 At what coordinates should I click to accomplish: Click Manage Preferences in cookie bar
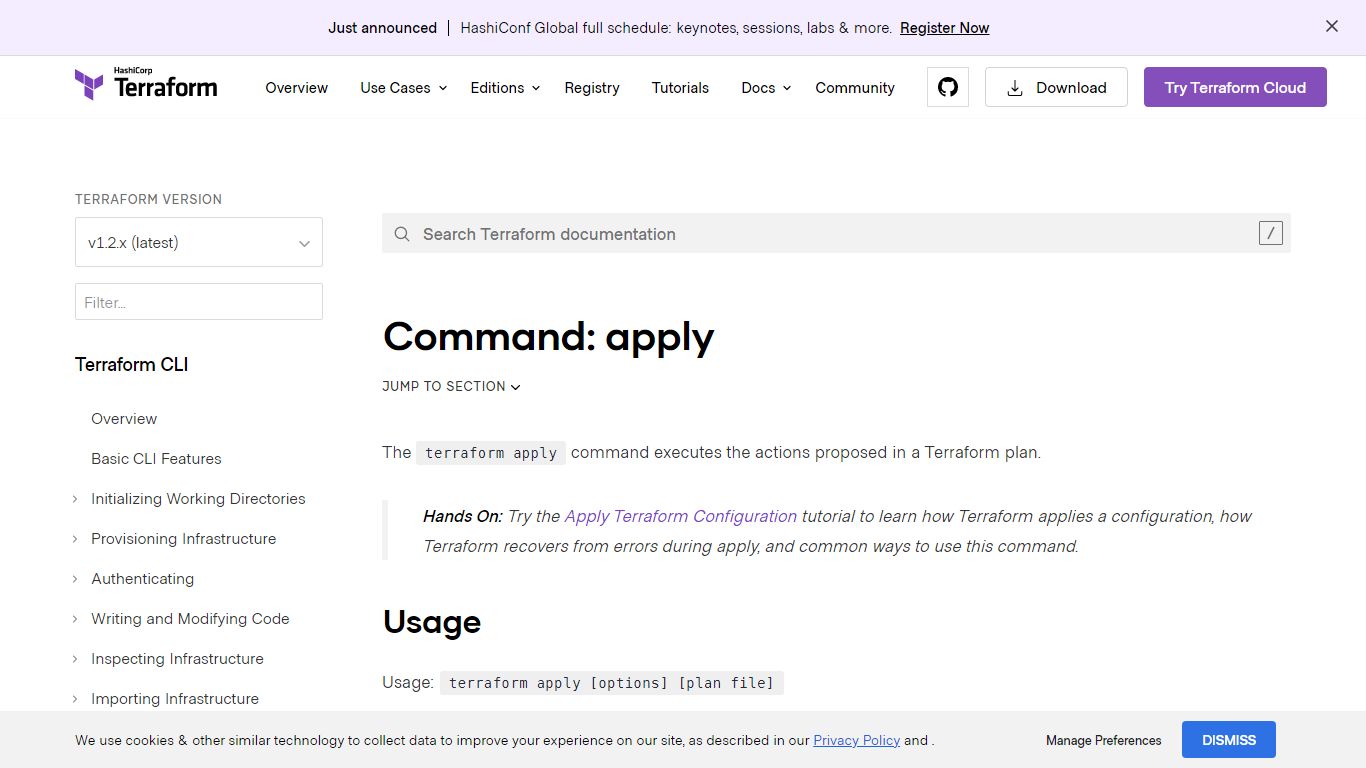[1104, 740]
